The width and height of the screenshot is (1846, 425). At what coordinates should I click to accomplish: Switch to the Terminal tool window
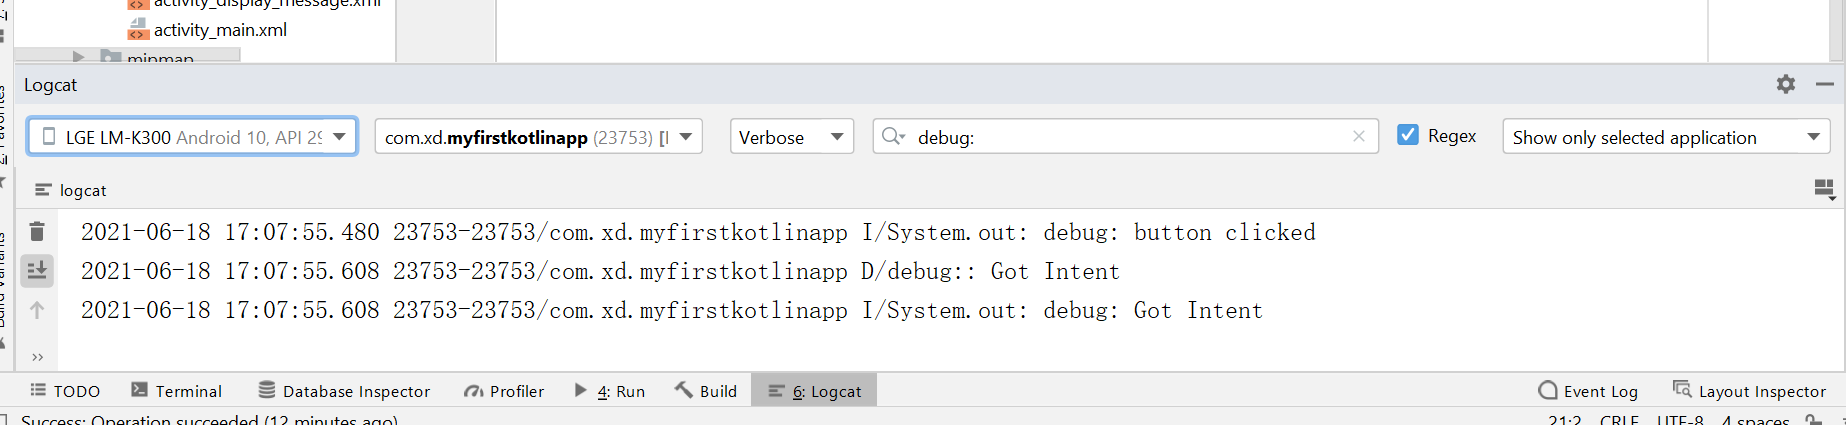[x=177, y=391]
